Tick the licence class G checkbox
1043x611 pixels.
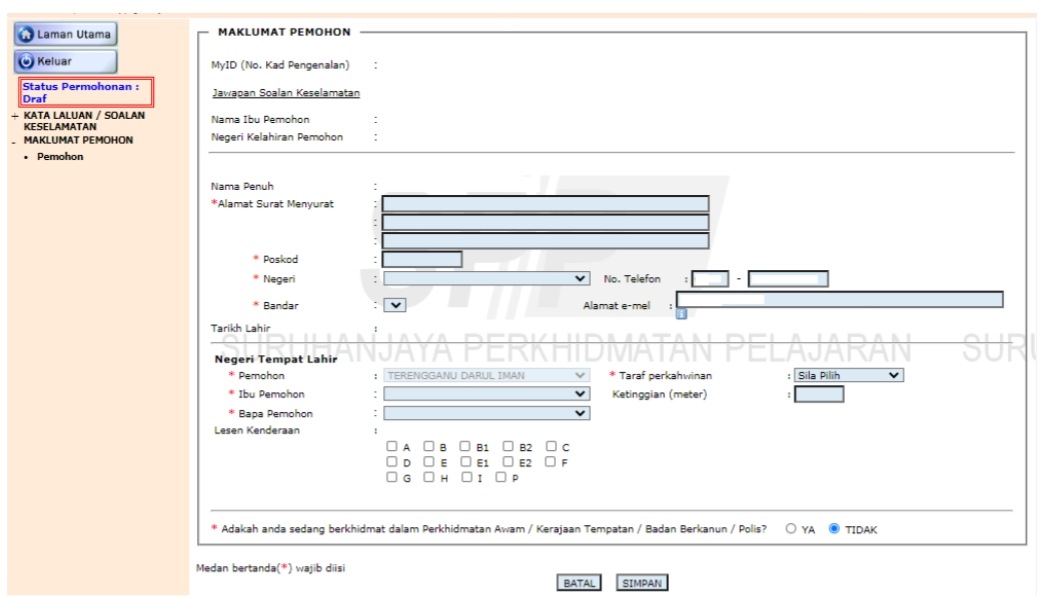click(x=392, y=477)
